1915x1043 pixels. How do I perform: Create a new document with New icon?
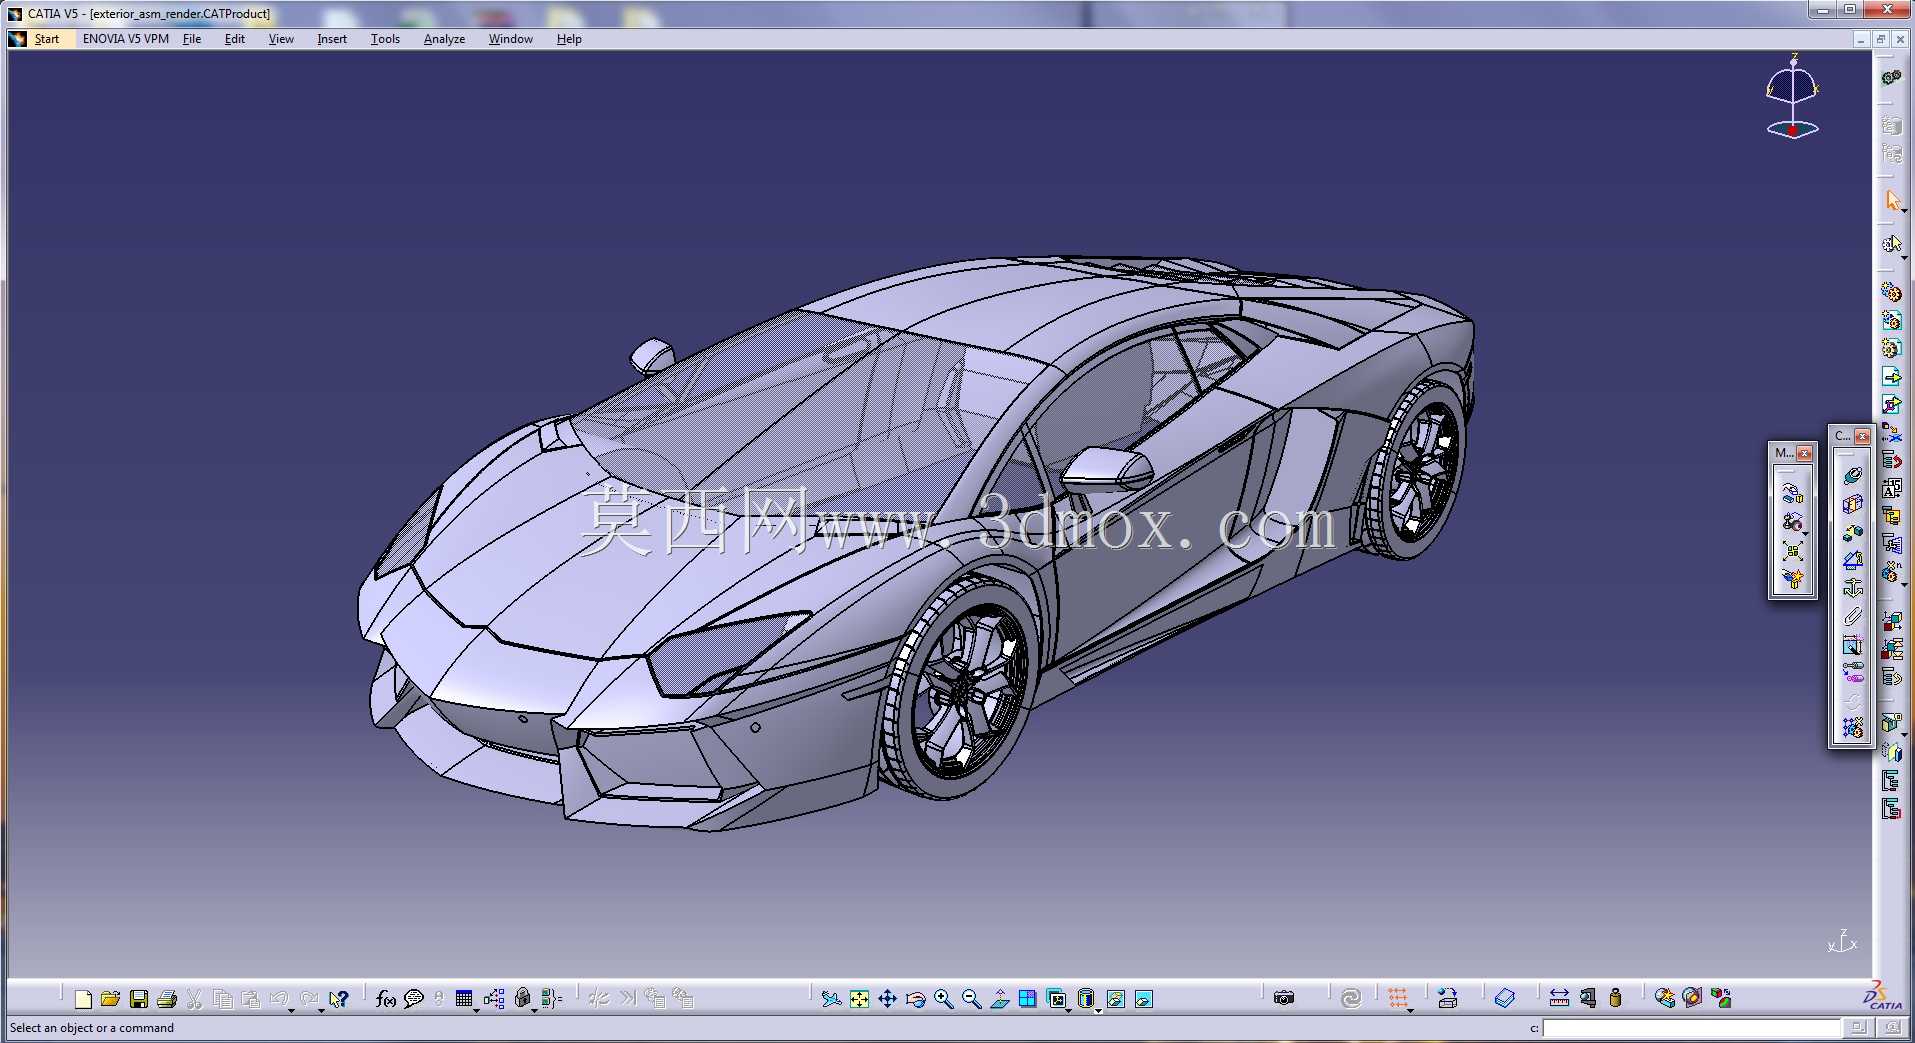83,998
